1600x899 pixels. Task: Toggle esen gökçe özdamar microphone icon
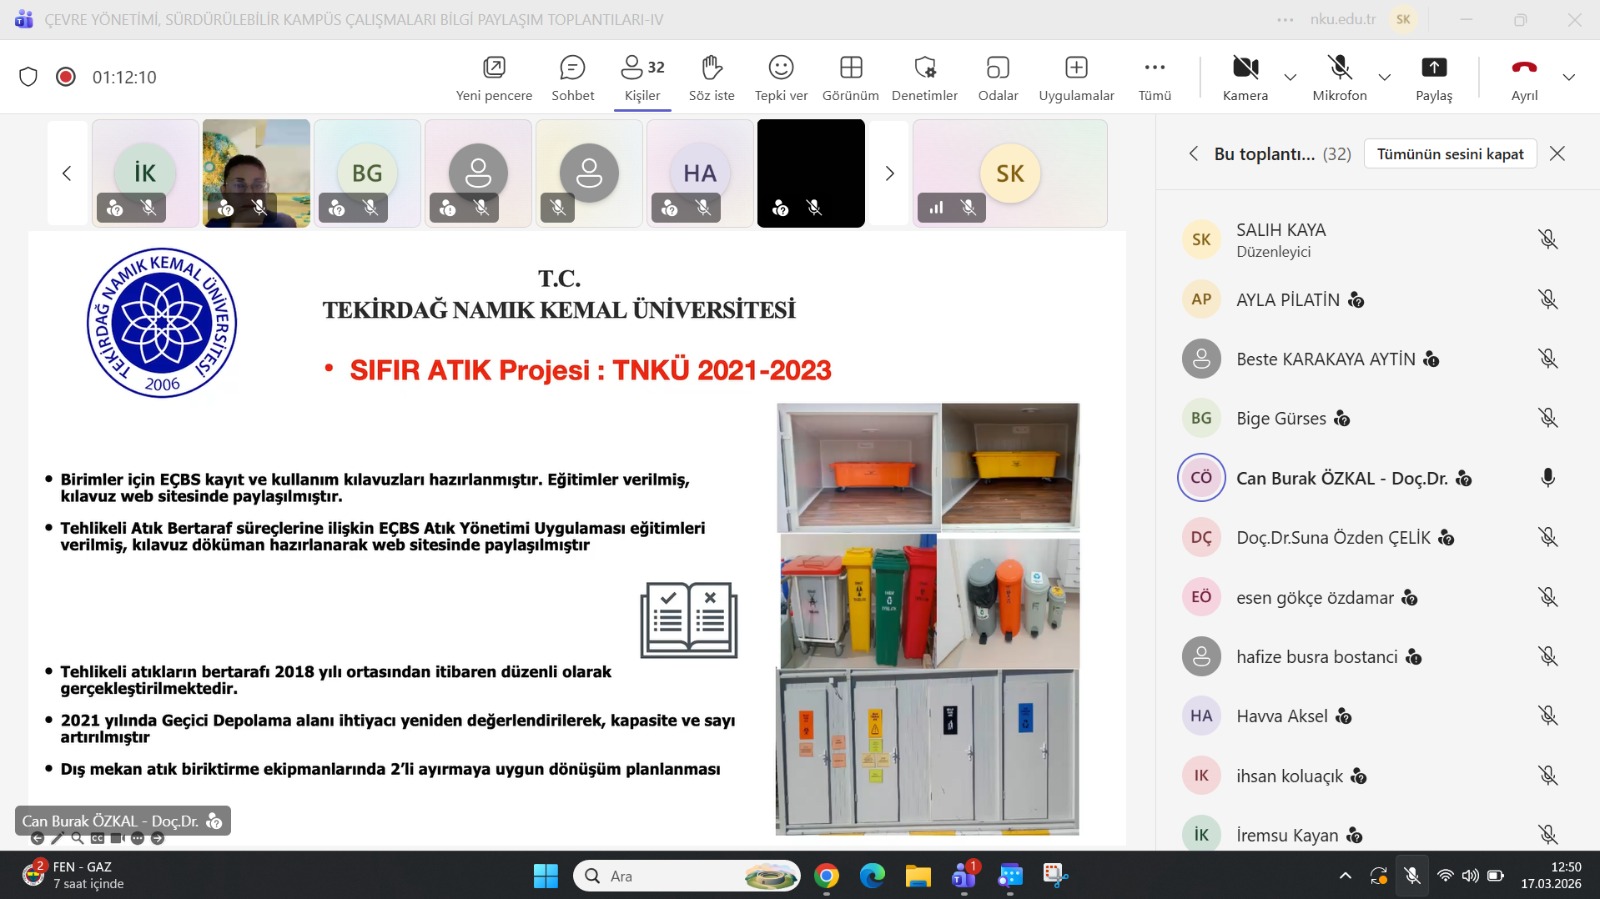coord(1548,597)
